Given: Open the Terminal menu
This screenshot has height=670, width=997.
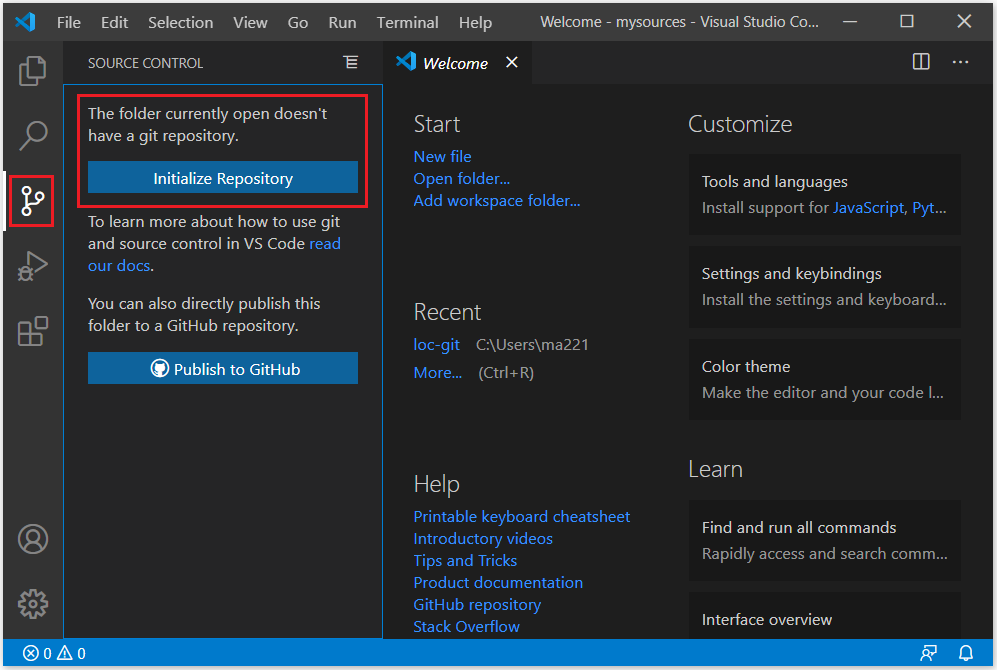Looking at the screenshot, I should point(408,22).
